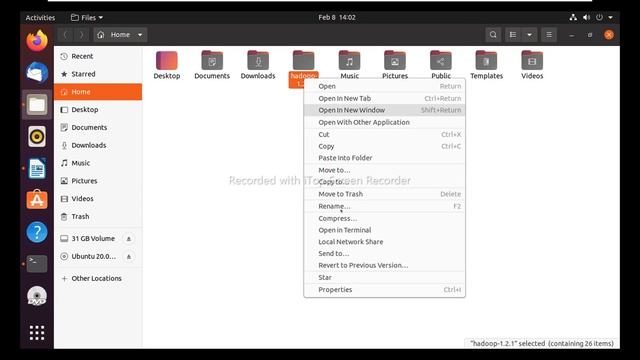Open the Help icon in dock
Viewport: 640px width, 360px height.
(37, 232)
